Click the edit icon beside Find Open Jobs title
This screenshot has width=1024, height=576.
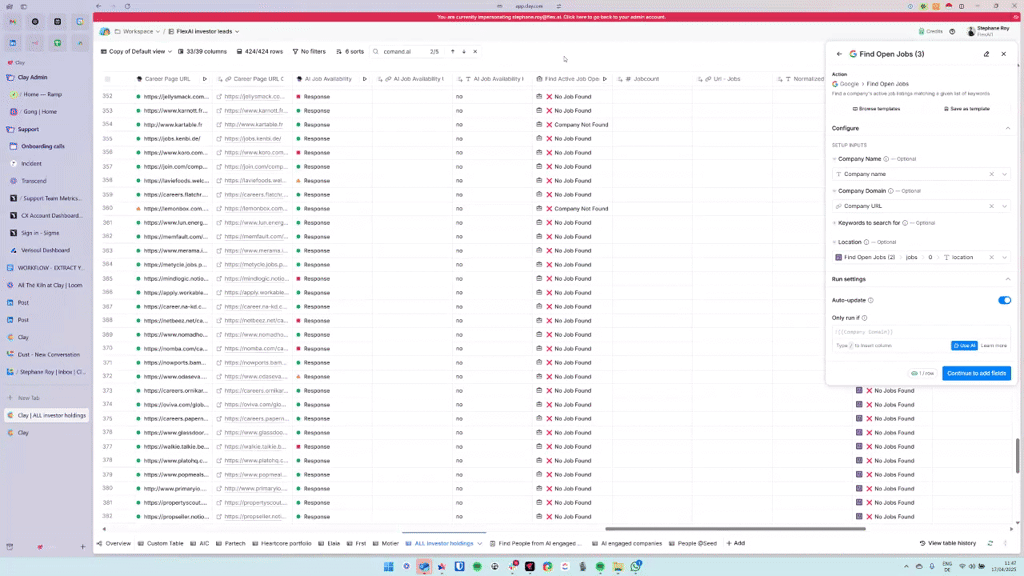coord(986,54)
